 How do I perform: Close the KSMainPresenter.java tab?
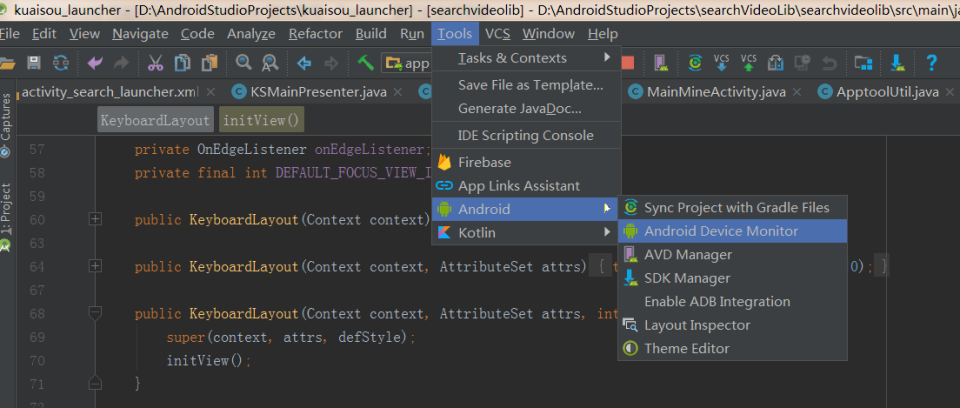click(x=397, y=93)
